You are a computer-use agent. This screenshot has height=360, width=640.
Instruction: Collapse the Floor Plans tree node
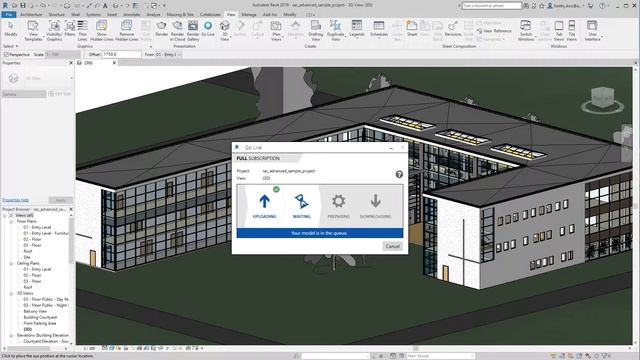(11, 221)
